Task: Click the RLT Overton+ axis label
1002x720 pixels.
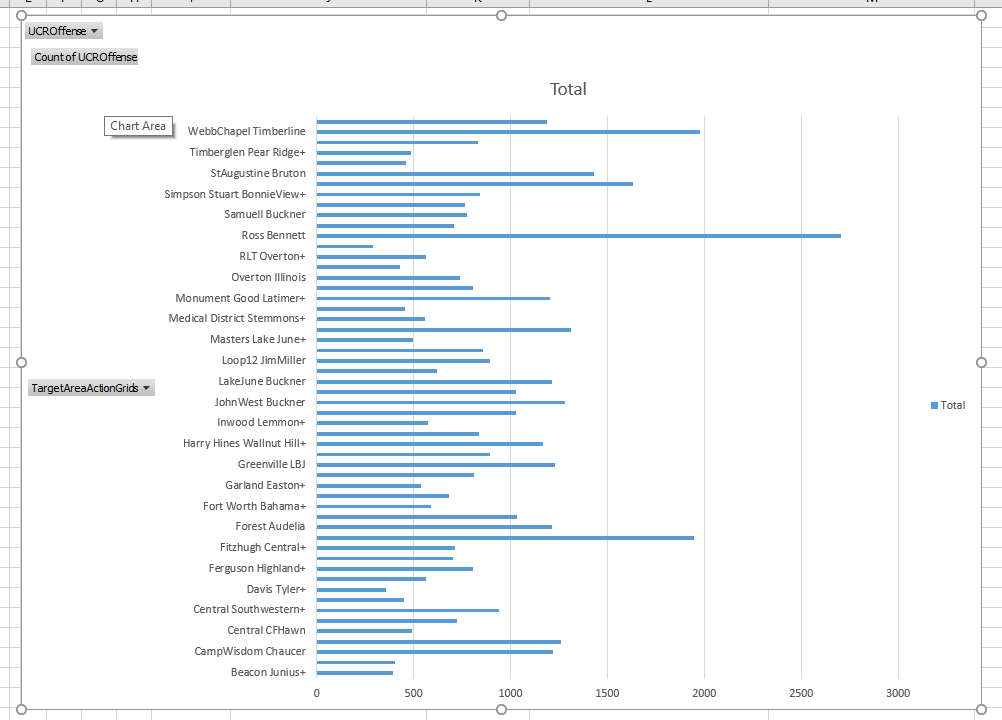Action: pos(272,256)
